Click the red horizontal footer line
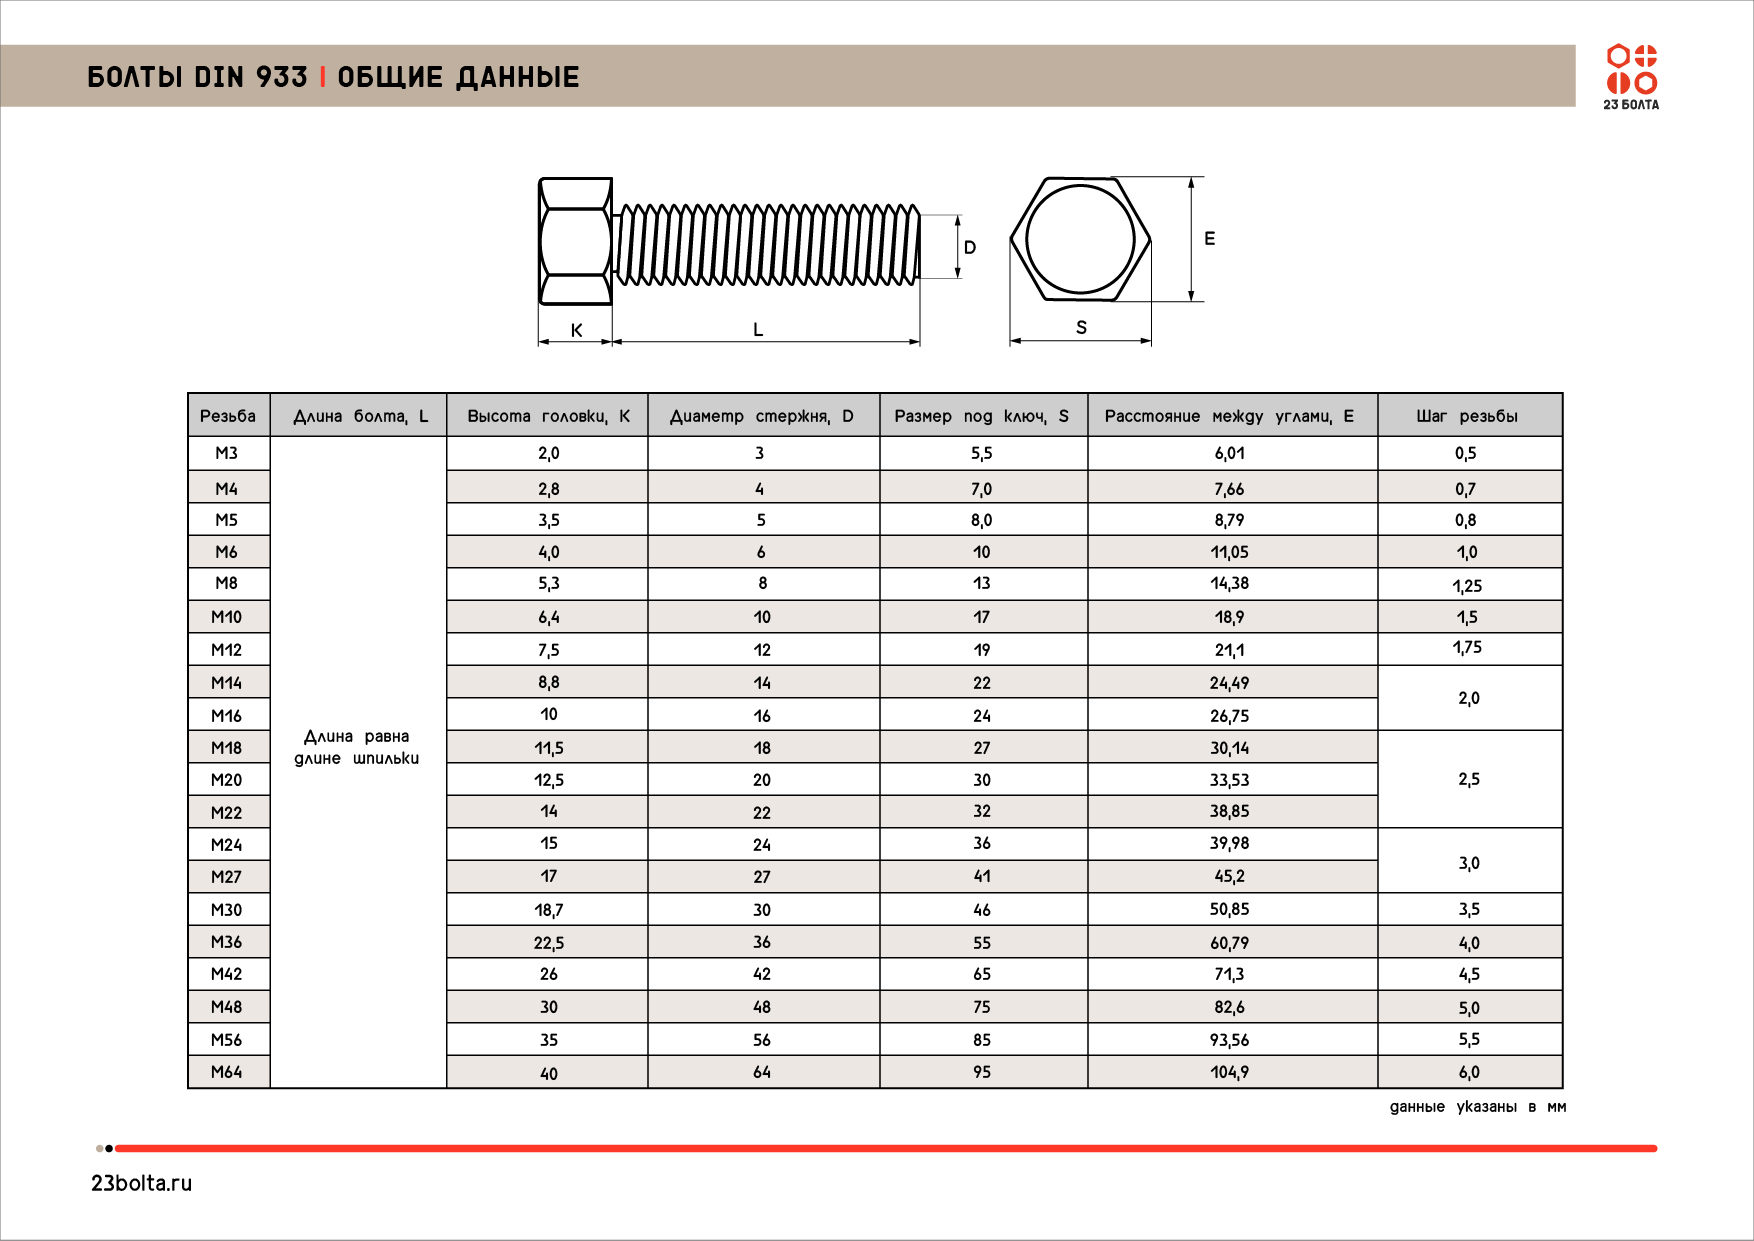This screenshot has width=1754, height=1241. (885, 1148)
